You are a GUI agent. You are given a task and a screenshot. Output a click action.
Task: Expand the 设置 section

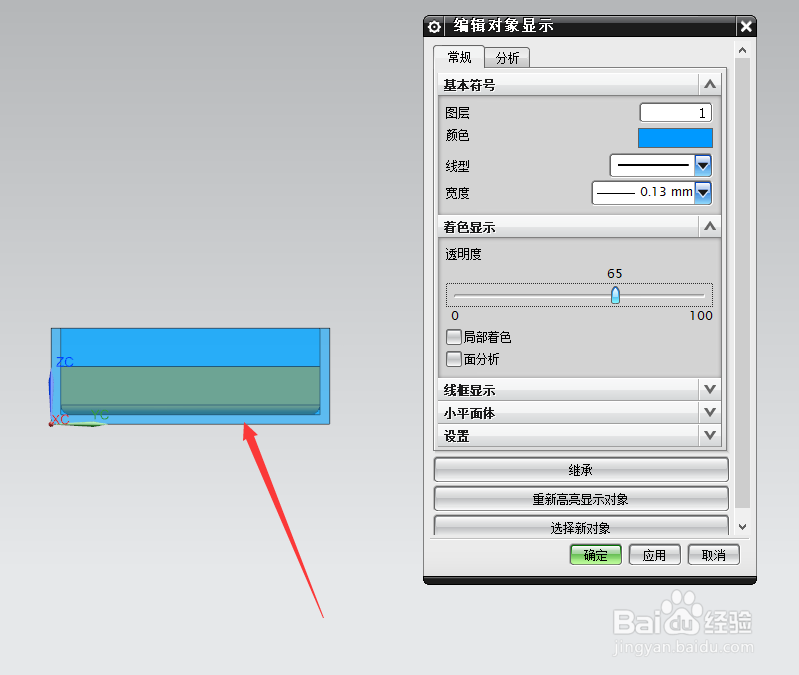[710, 436]
